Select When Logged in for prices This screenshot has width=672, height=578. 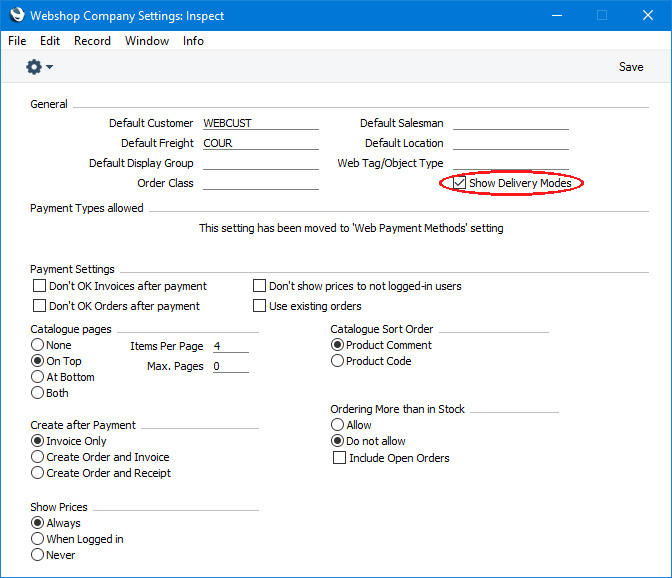(38, 539)
